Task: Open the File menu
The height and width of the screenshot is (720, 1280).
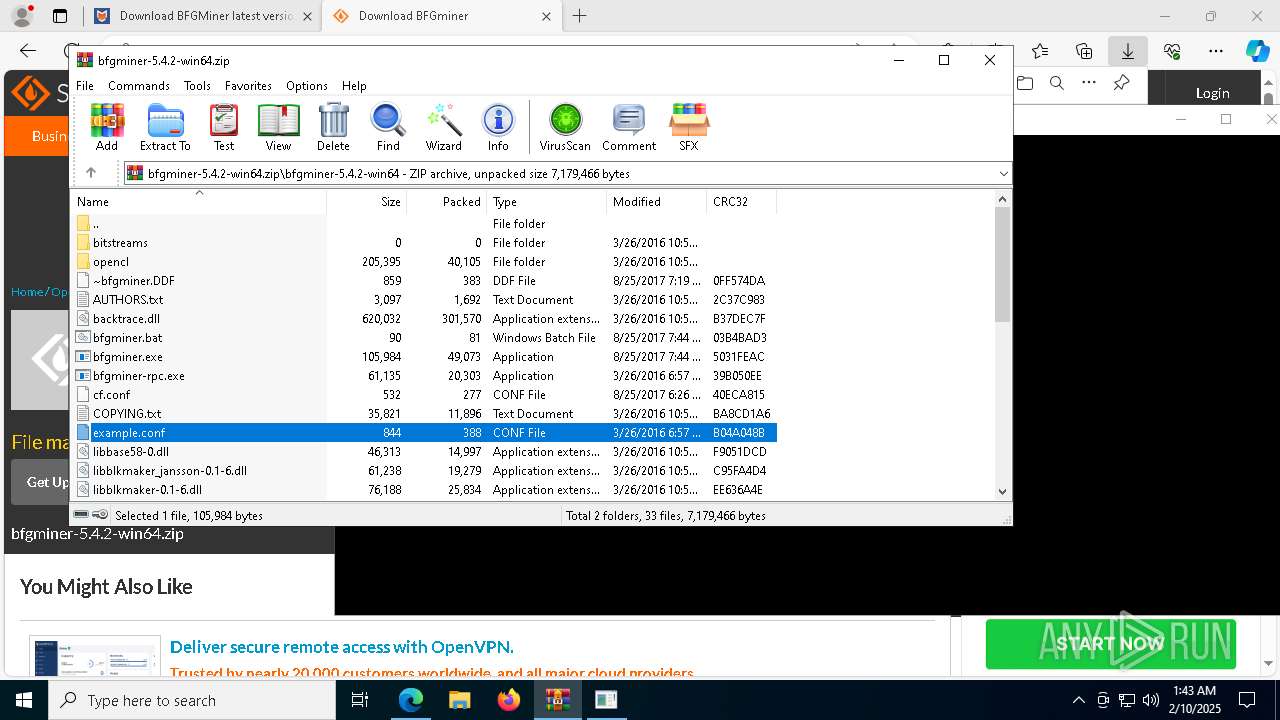Action: tap(85, 86)
